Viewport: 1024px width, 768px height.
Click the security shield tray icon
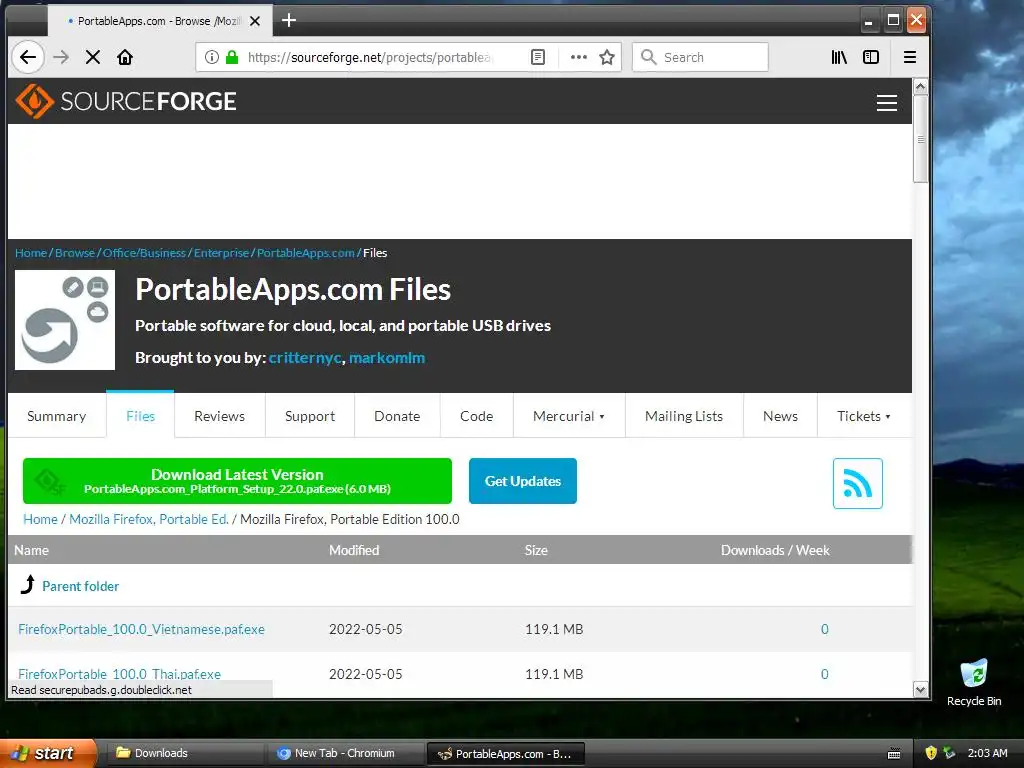(x=931, y=753)
